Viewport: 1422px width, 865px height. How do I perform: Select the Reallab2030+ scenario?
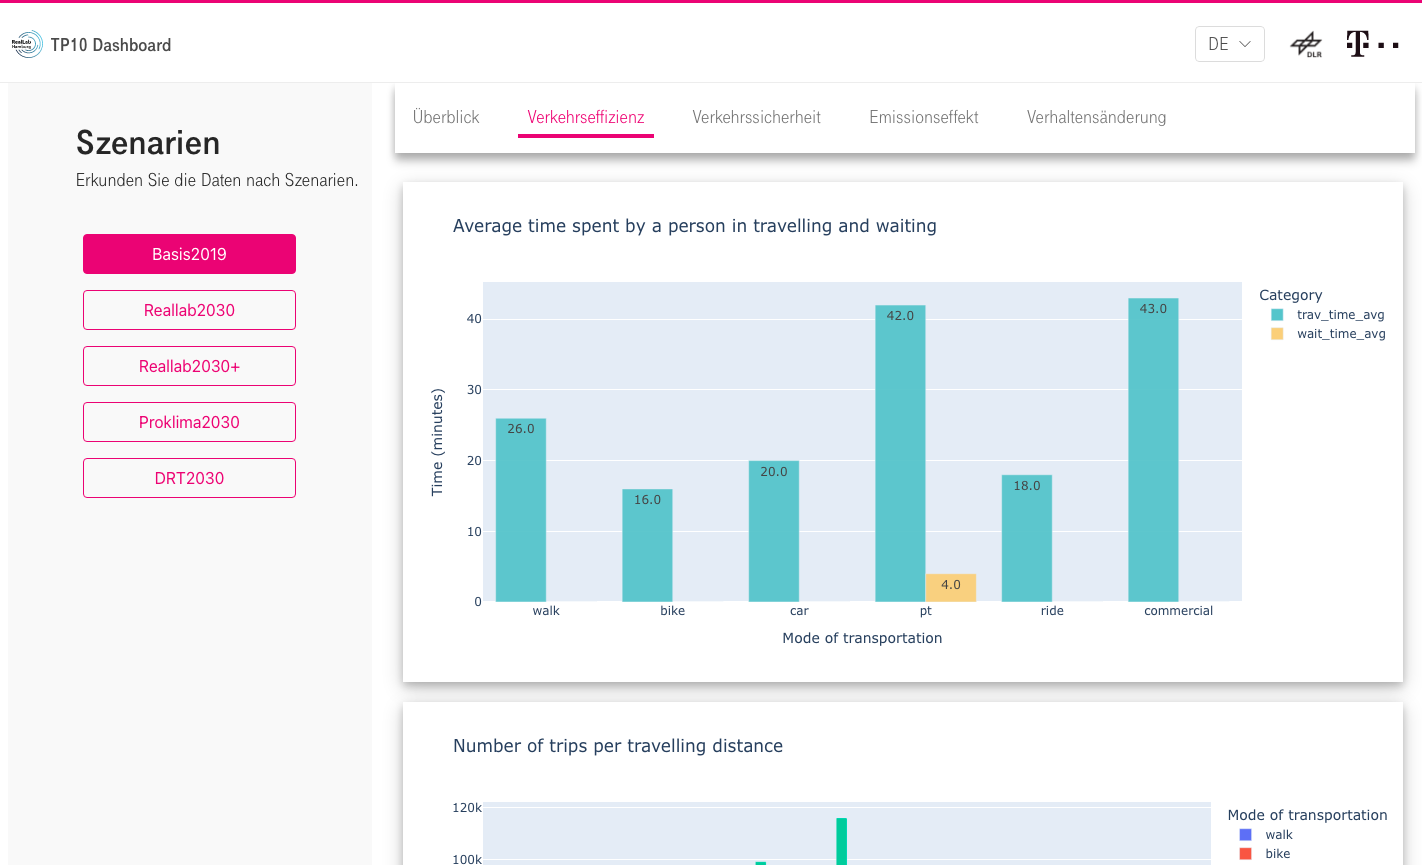[x=189, y=366]
